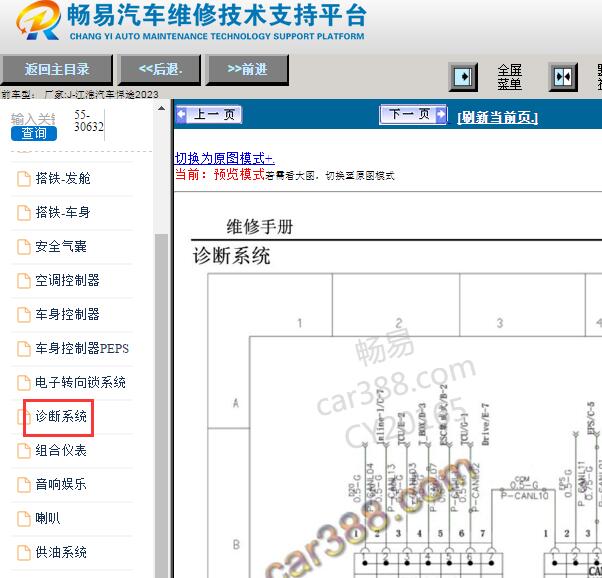Click the document icon beside 安全气囊
602x578 pixels.
(24, 247)
